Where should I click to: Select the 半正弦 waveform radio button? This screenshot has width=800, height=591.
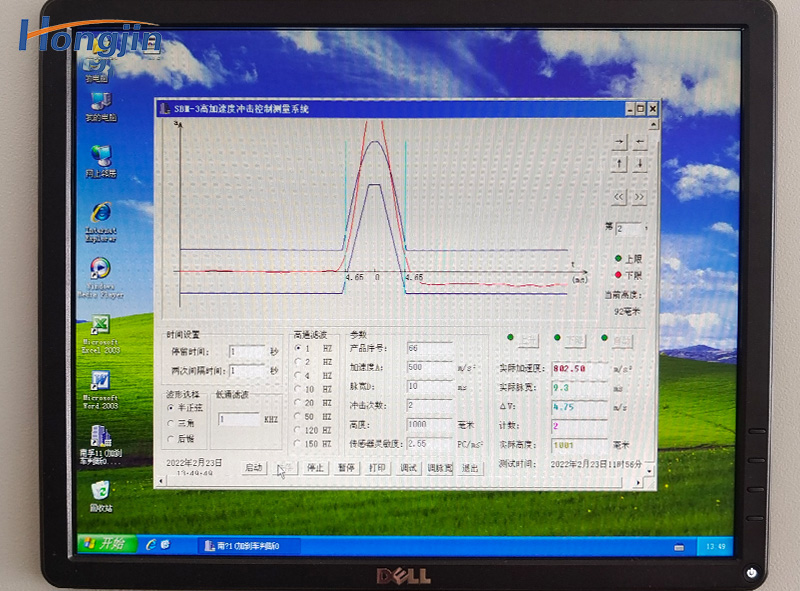(x=170, y=408)
